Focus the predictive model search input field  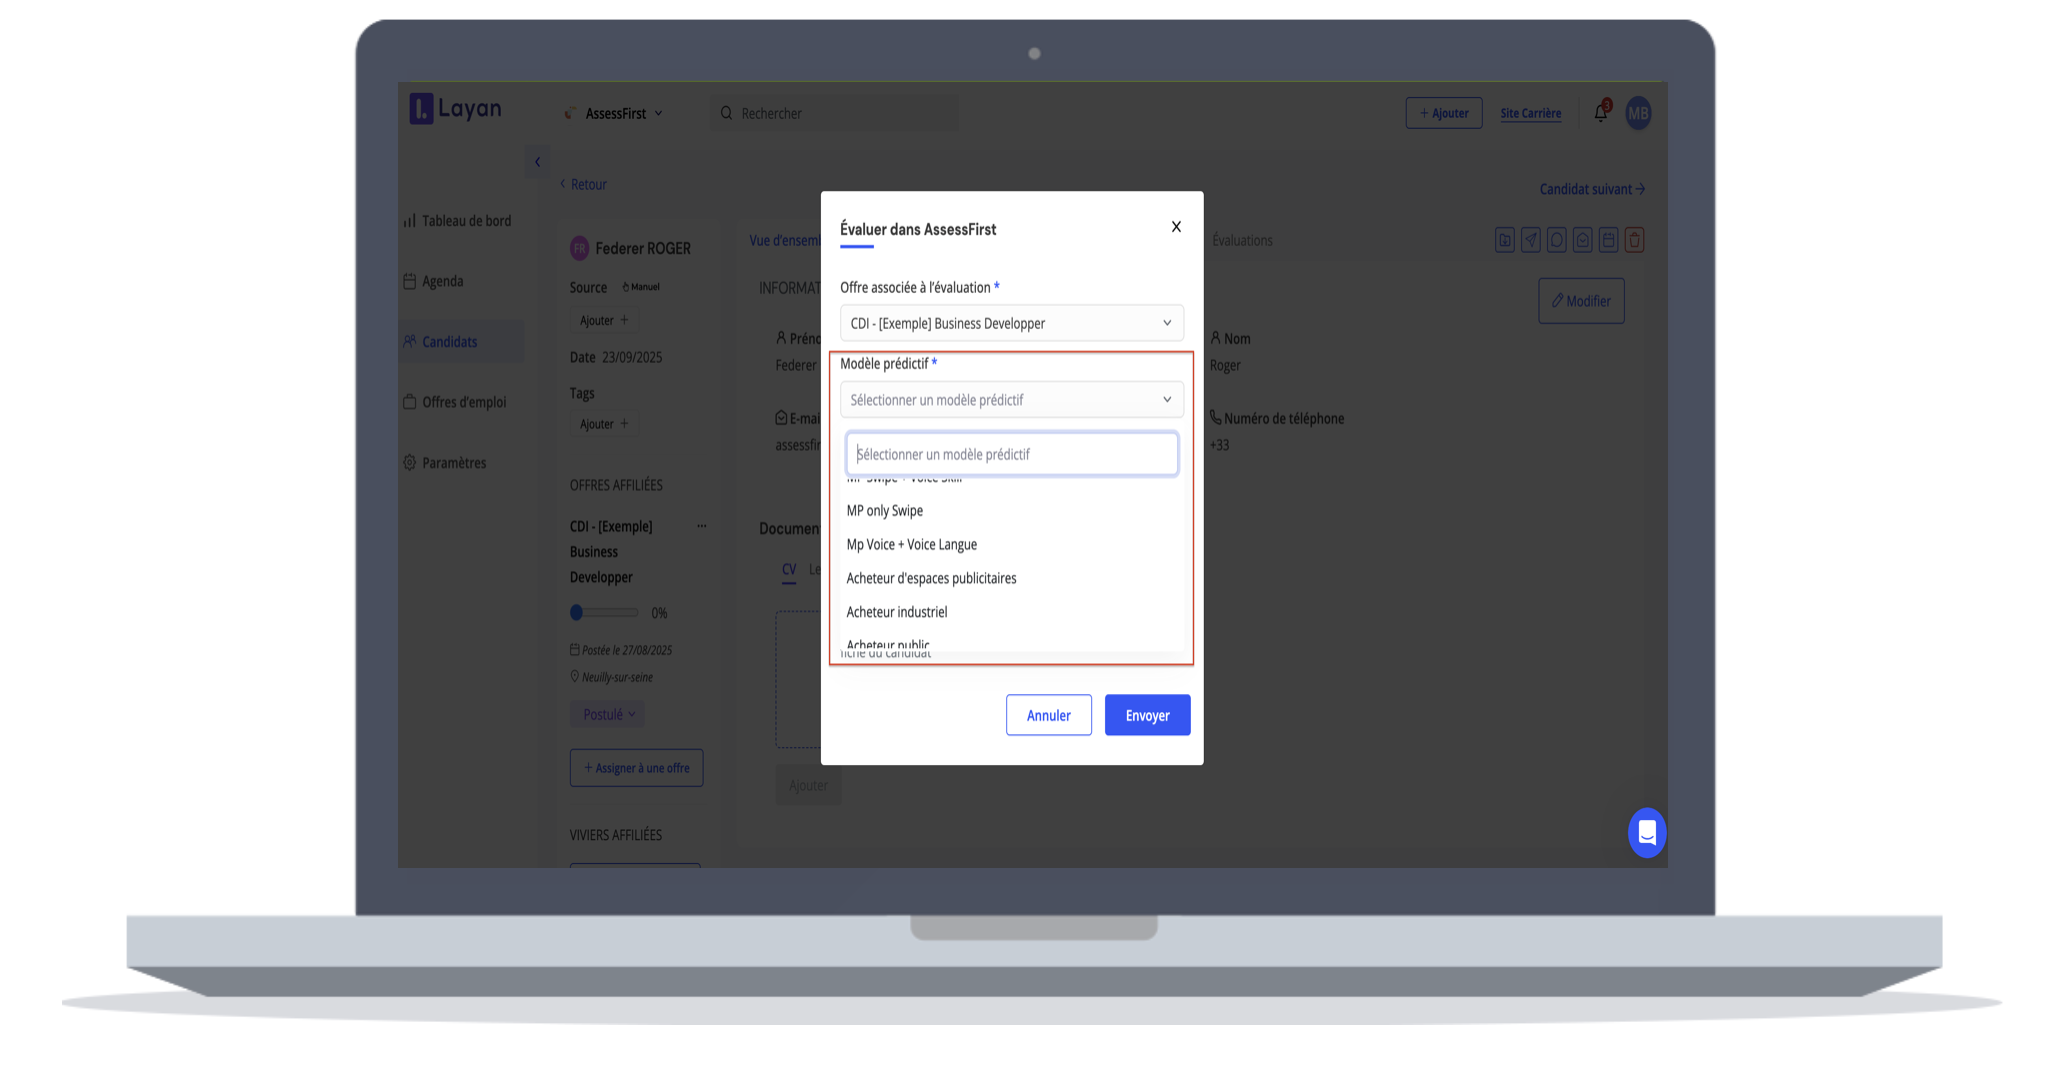click(1011, 454)
